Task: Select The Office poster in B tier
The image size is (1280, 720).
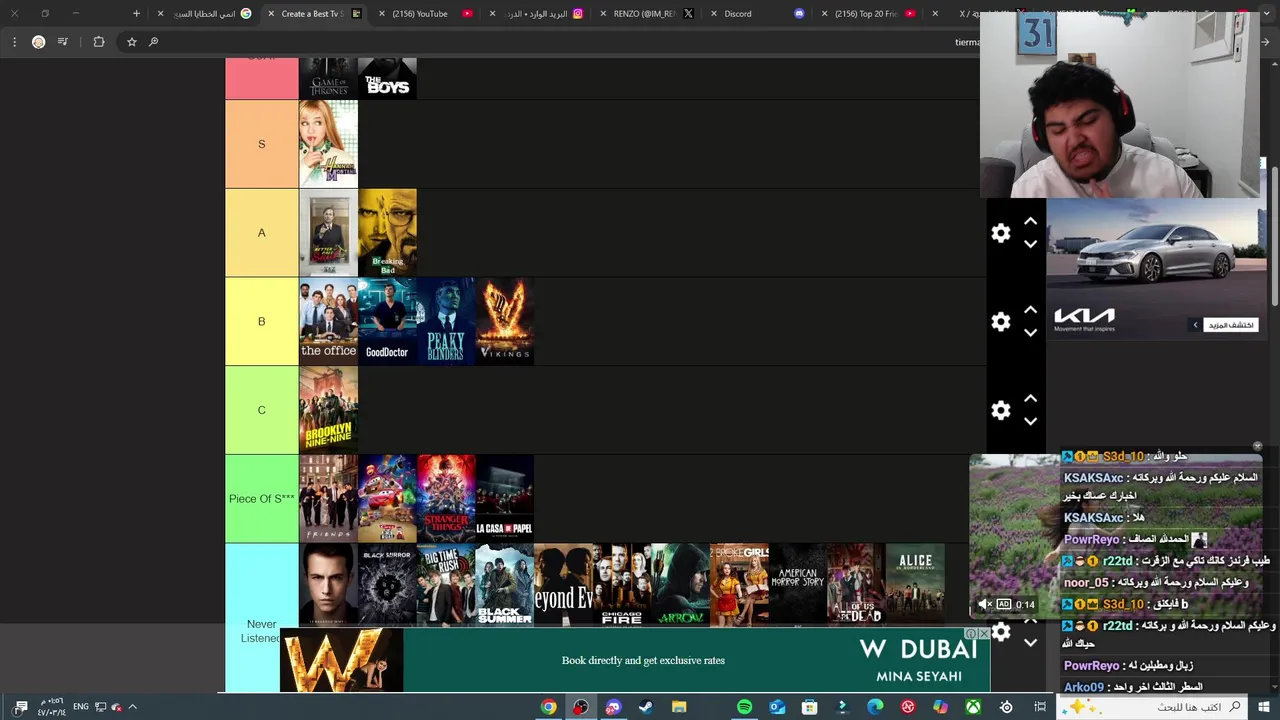Action: tap(328, 321)
